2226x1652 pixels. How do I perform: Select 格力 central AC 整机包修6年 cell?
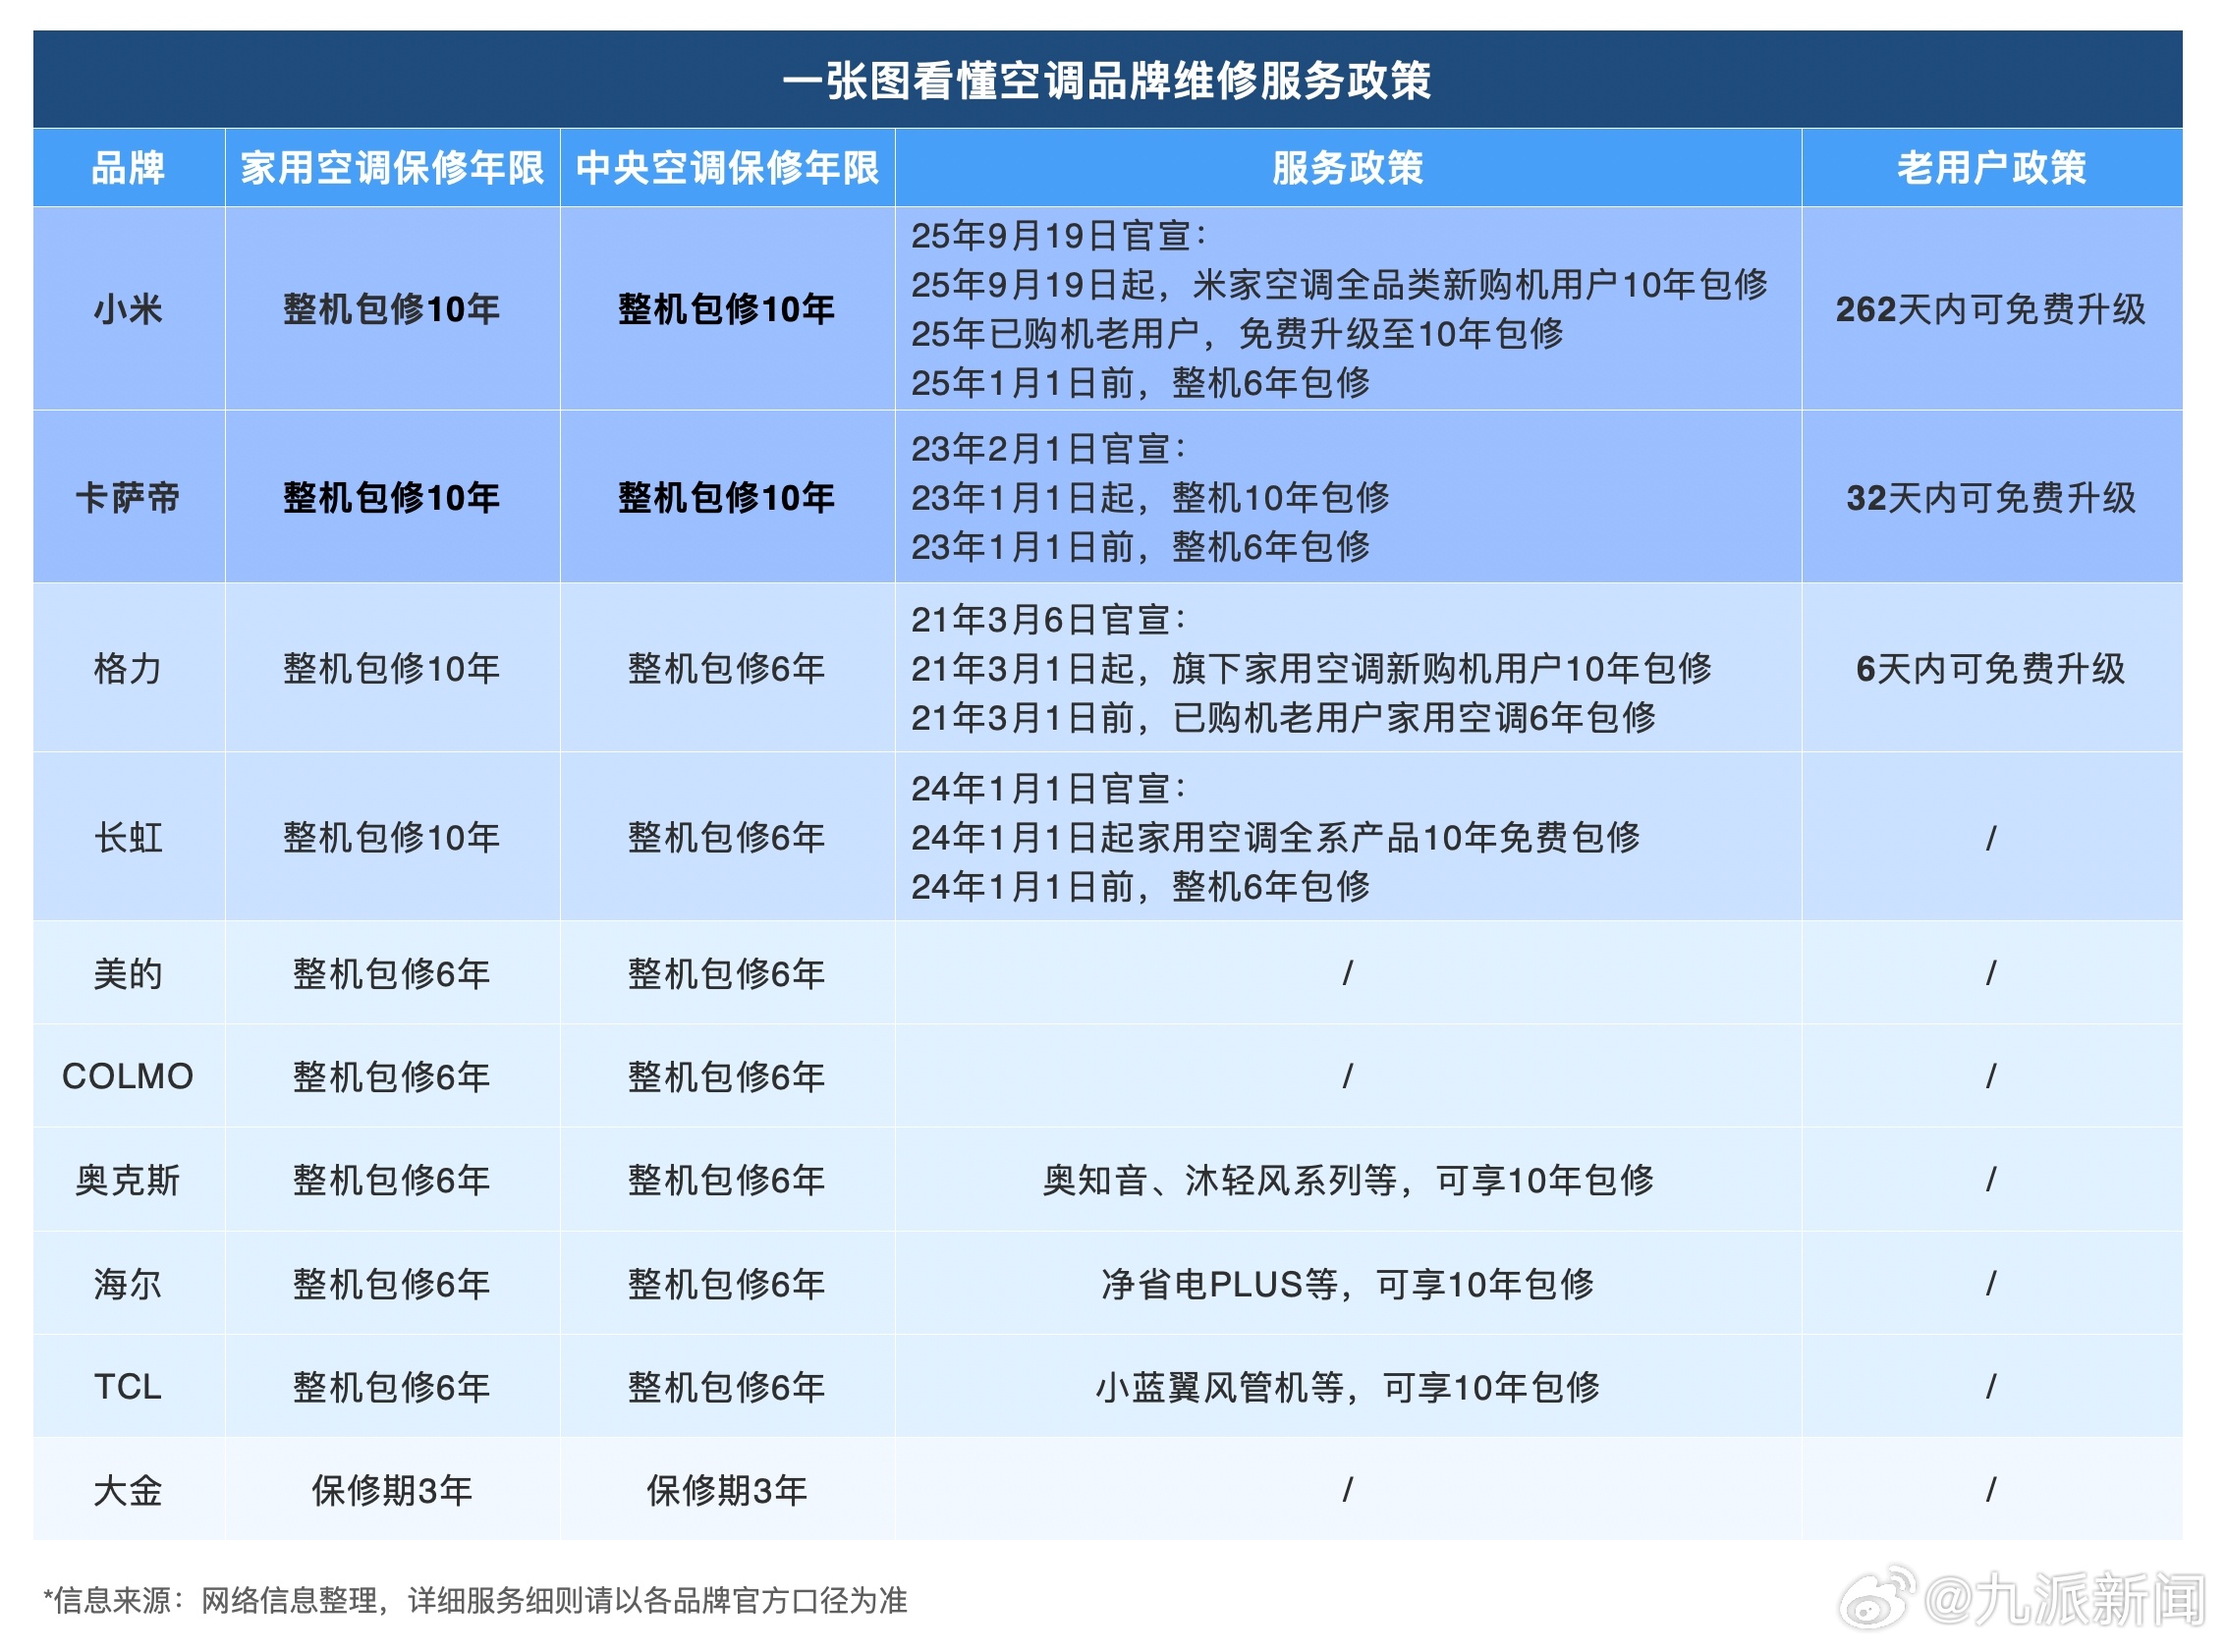tap(727, 668)
